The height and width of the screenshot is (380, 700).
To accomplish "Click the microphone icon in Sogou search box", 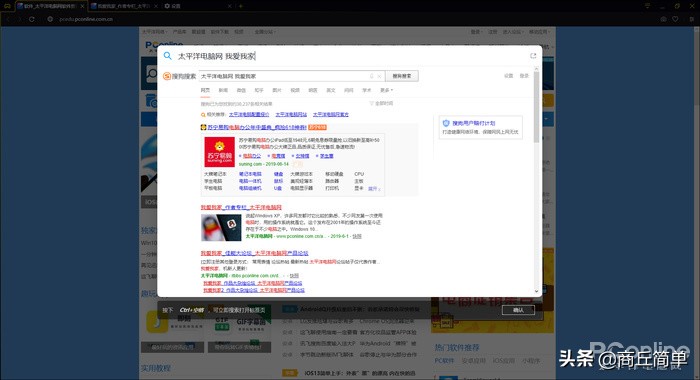I will 371,76.
